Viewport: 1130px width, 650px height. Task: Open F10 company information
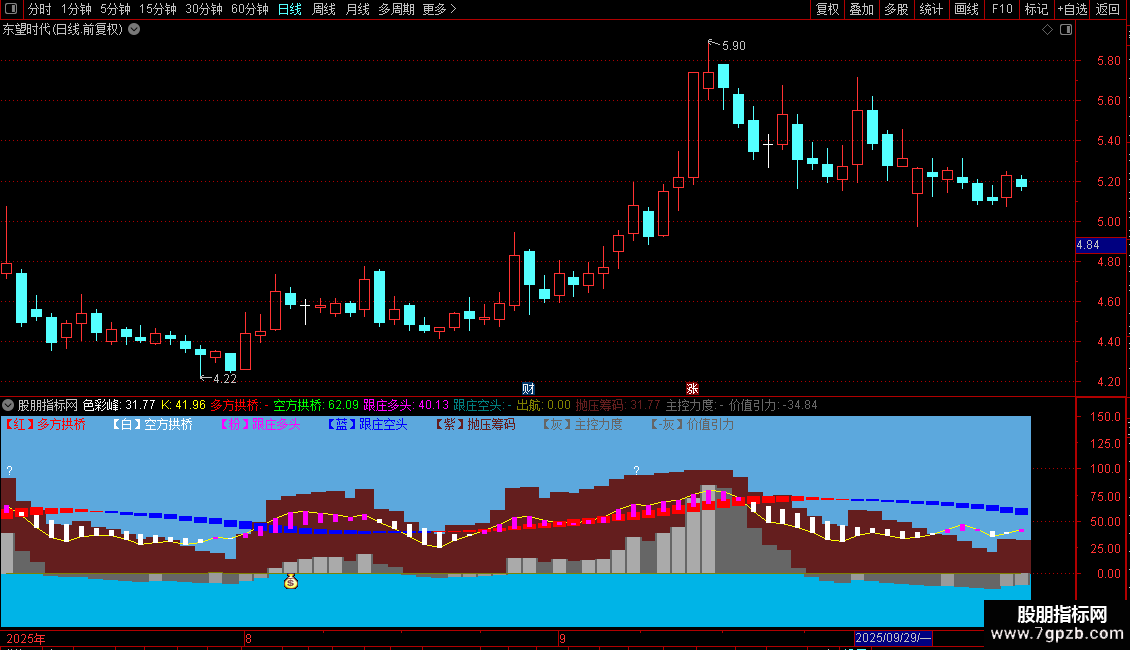1002,9
